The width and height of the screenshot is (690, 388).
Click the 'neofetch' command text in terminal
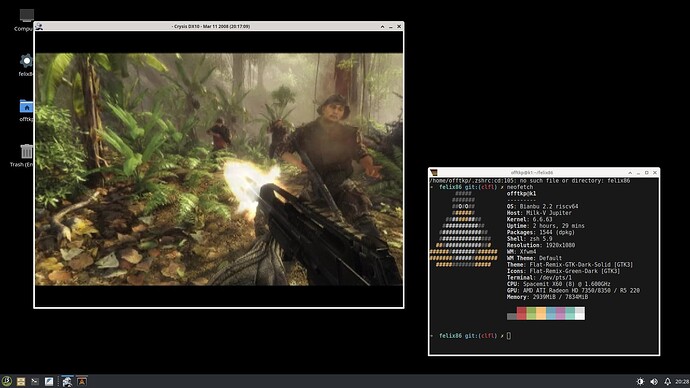(520, 187)
